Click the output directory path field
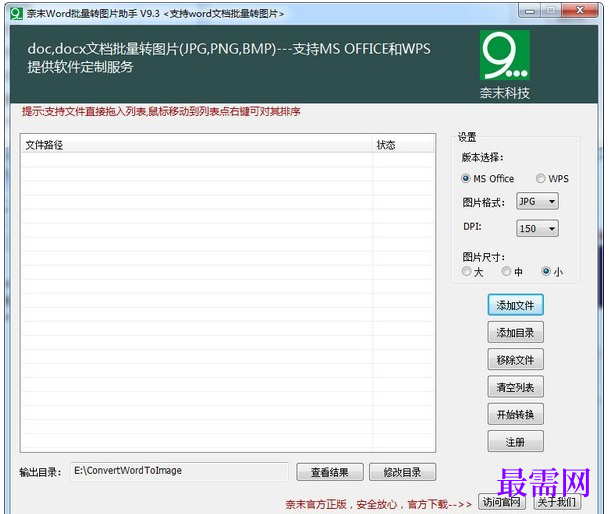This screenshot has width=609, height=514. (179, 471)
